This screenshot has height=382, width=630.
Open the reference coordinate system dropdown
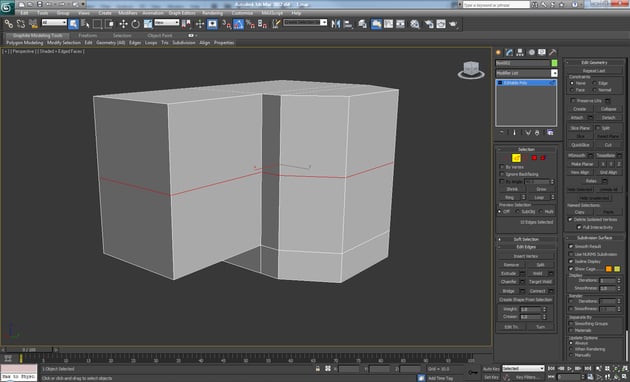167,23
